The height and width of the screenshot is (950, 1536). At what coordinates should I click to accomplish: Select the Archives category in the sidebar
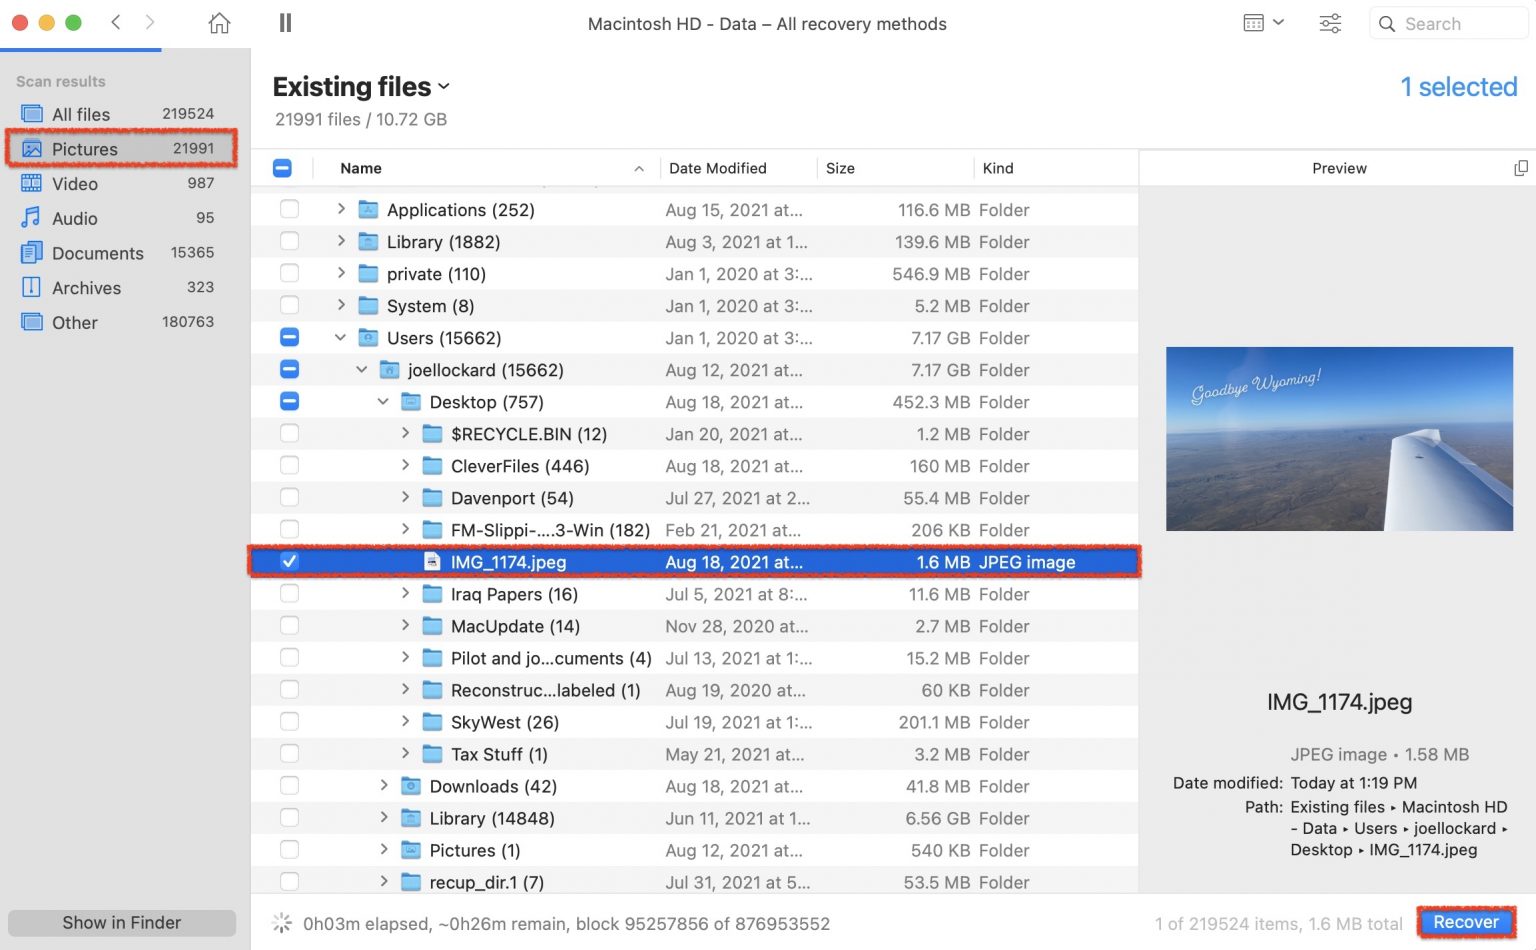86,287
